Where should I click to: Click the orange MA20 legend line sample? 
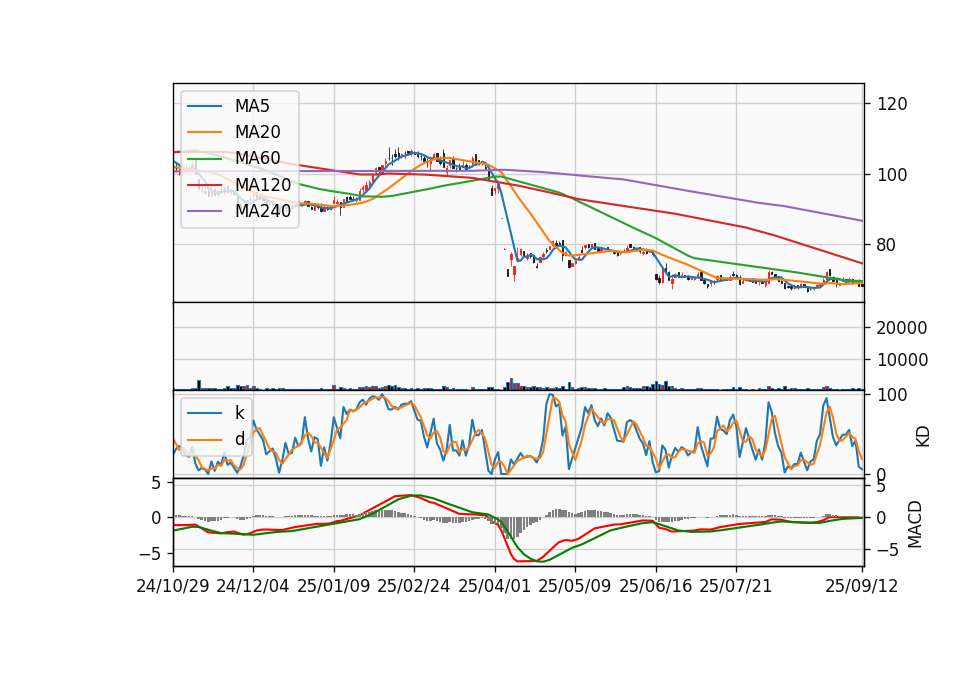point(204,132)
